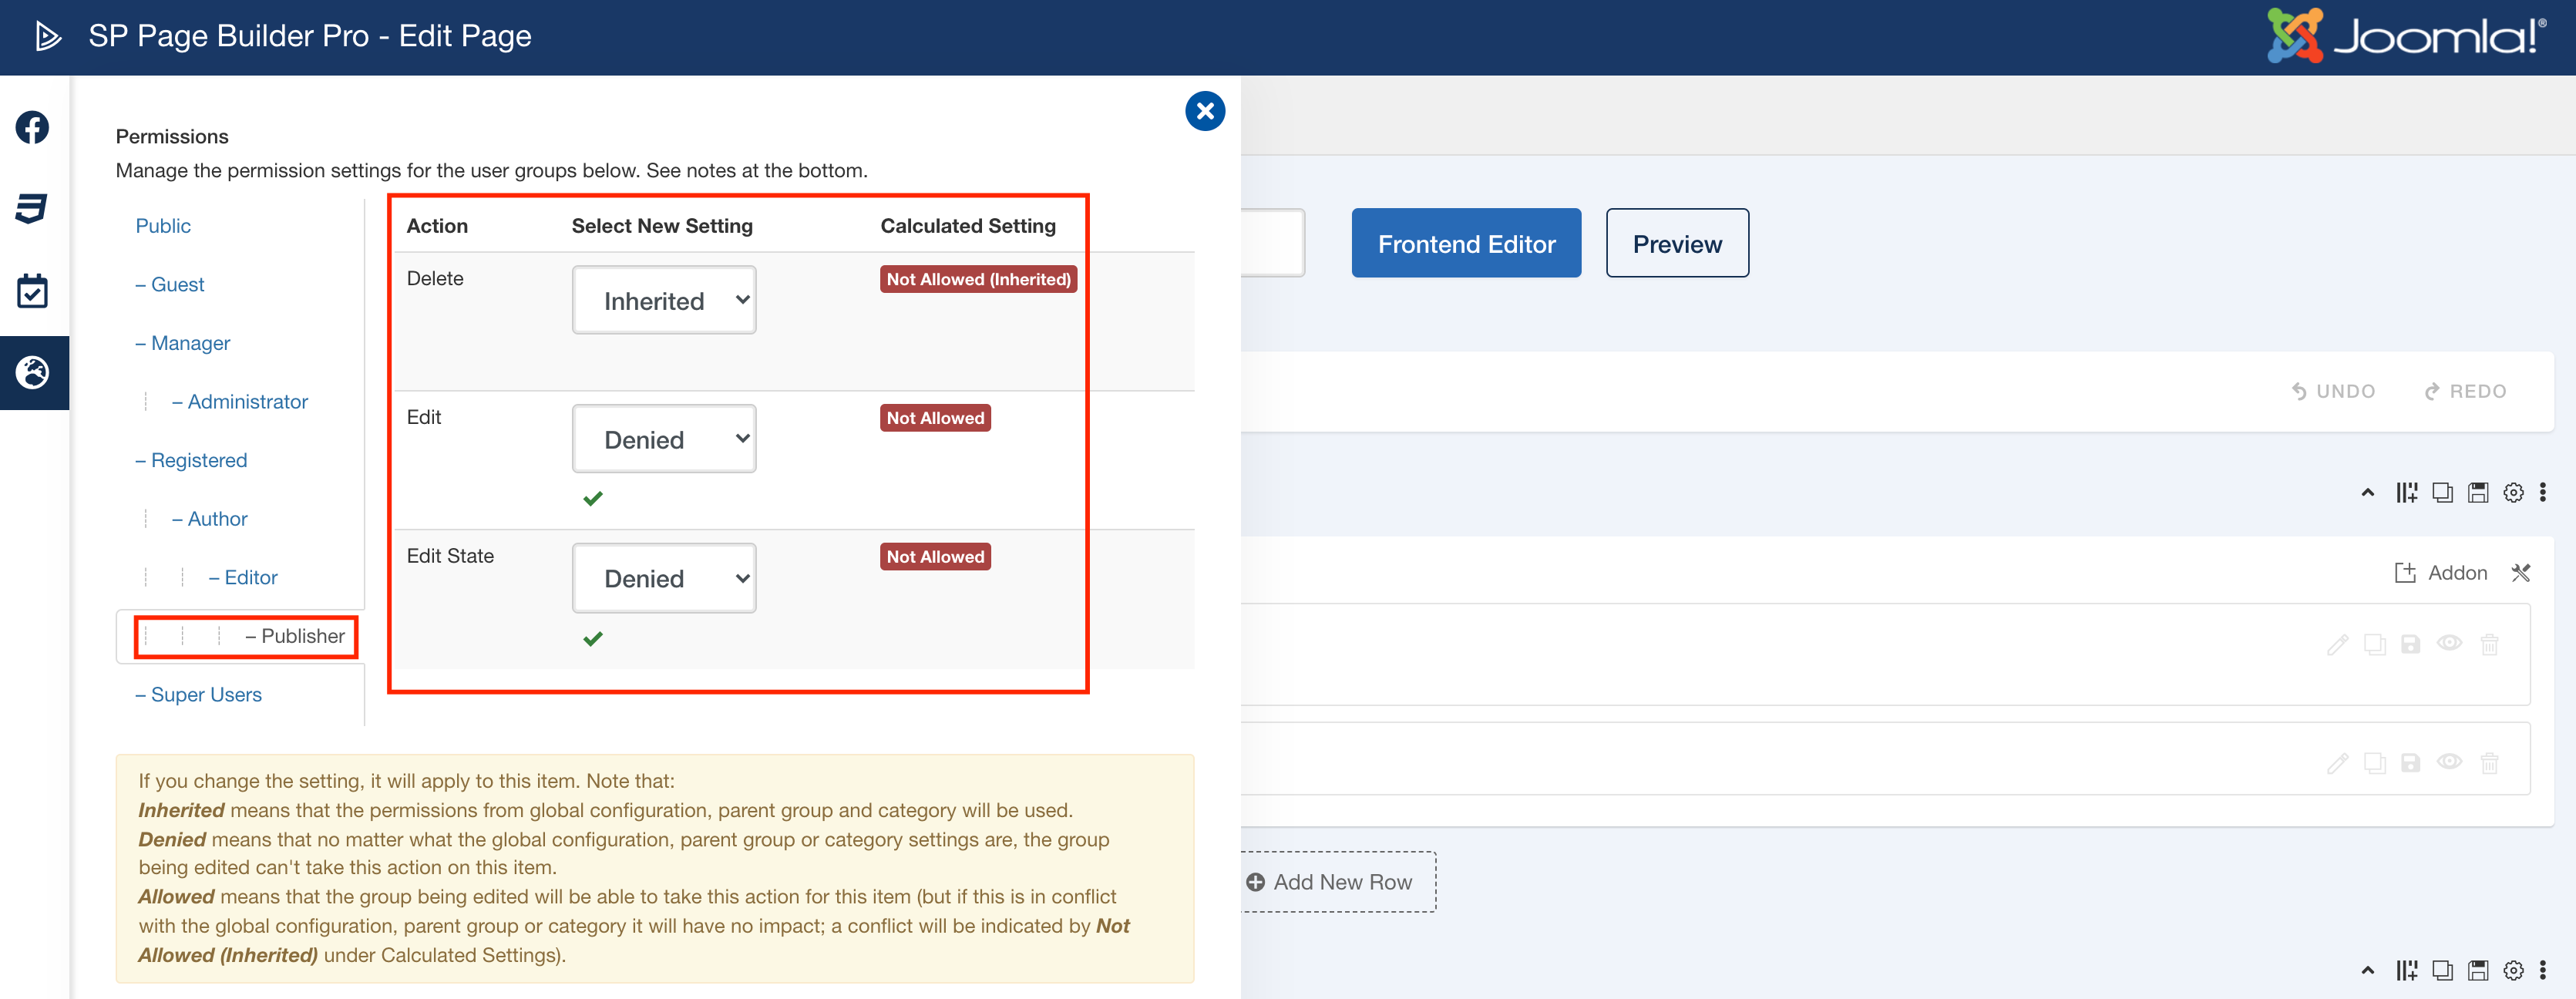This screenshot has width=2576, height=999.
Task: Click add columns icon in upper row
Action: (x=2406, y=492)
